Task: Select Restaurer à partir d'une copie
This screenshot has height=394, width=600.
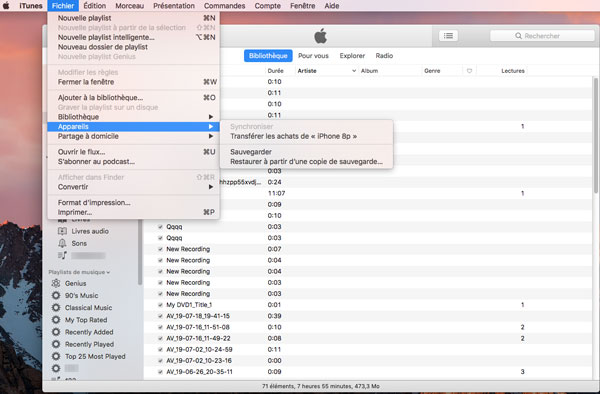Action: point(307,161)
